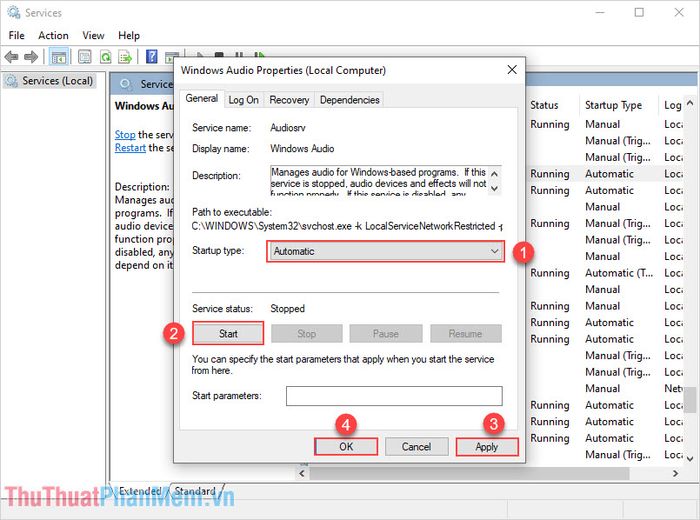The width and height of the screenshot is (700, 520).
Task: Click description box scroll down arrow
Action: (495, 188)
